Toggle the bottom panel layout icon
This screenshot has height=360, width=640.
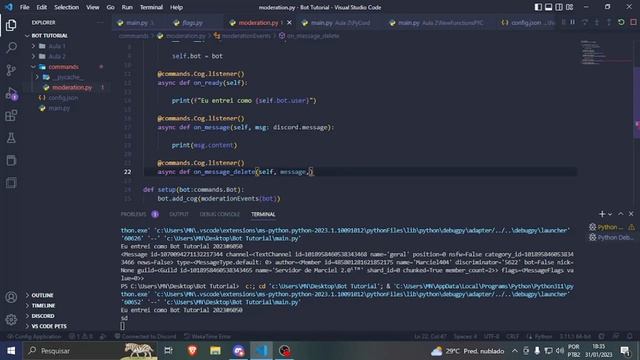pyautogui.click(x=549, y=7)
